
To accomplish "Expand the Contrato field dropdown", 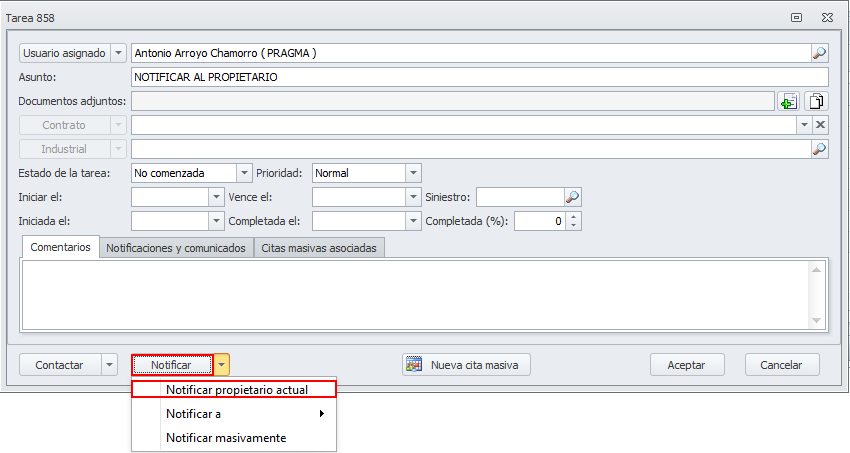I will click(x=804, y=125).
